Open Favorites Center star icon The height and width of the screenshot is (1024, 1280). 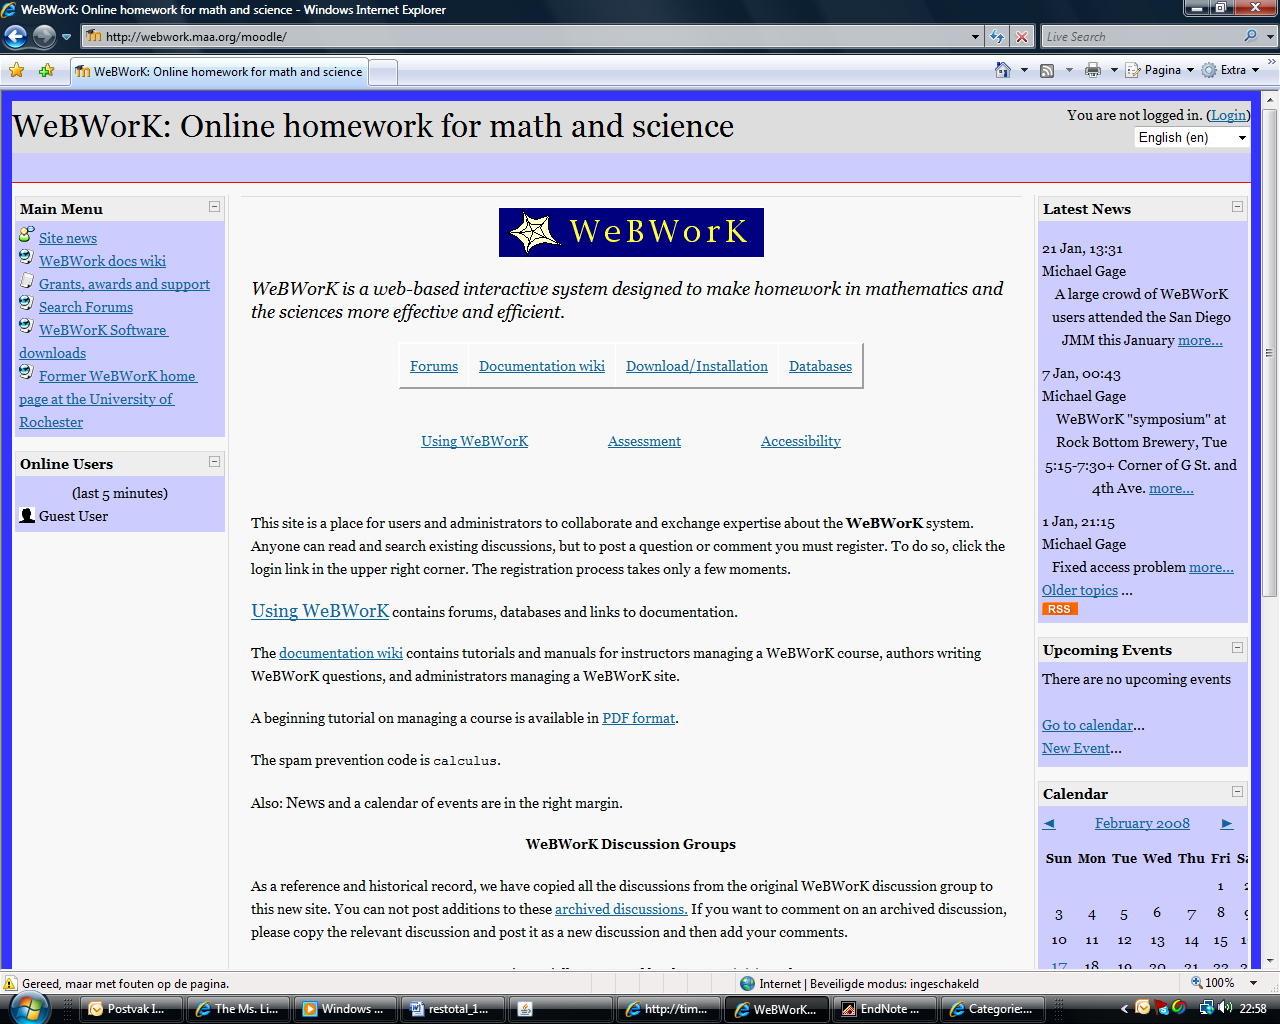[x=17, y=71]
